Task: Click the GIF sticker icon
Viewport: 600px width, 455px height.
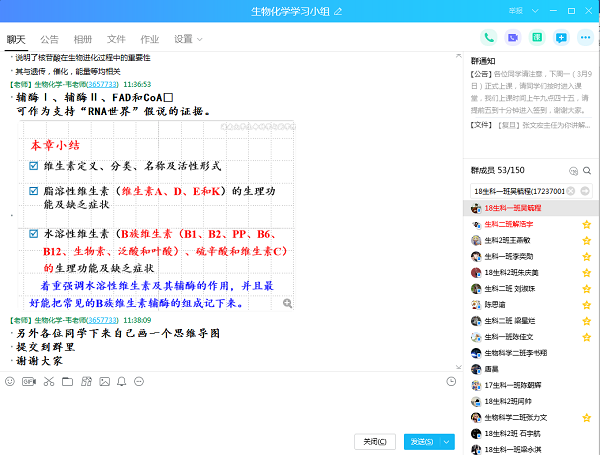Action: pyautogui.click(x=28, y=381)
